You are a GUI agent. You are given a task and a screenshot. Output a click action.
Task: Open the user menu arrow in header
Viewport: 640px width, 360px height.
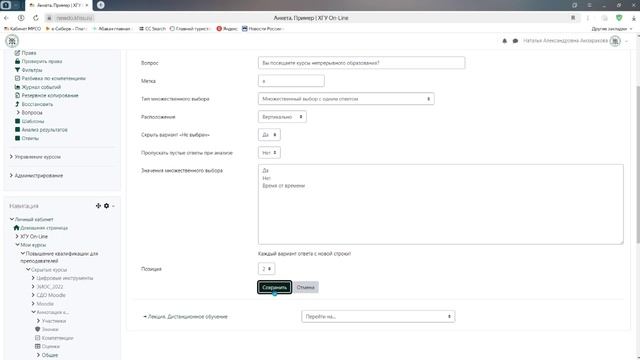tap(627, 41)
